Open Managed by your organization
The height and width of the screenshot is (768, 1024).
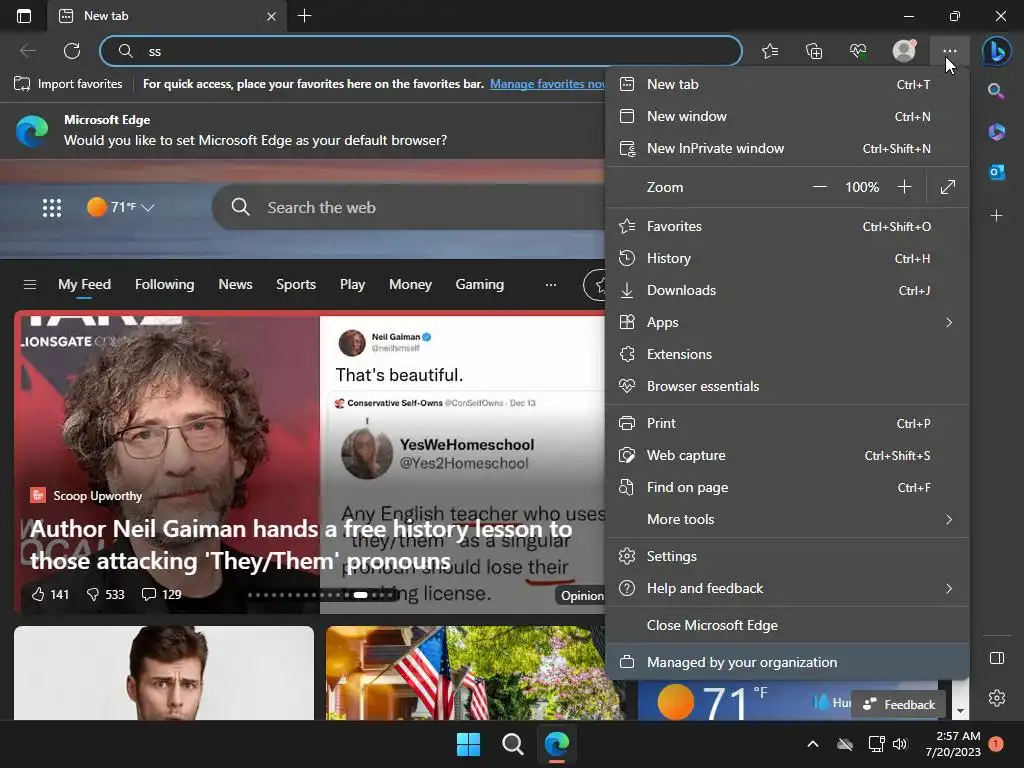[x=787, y=662]
